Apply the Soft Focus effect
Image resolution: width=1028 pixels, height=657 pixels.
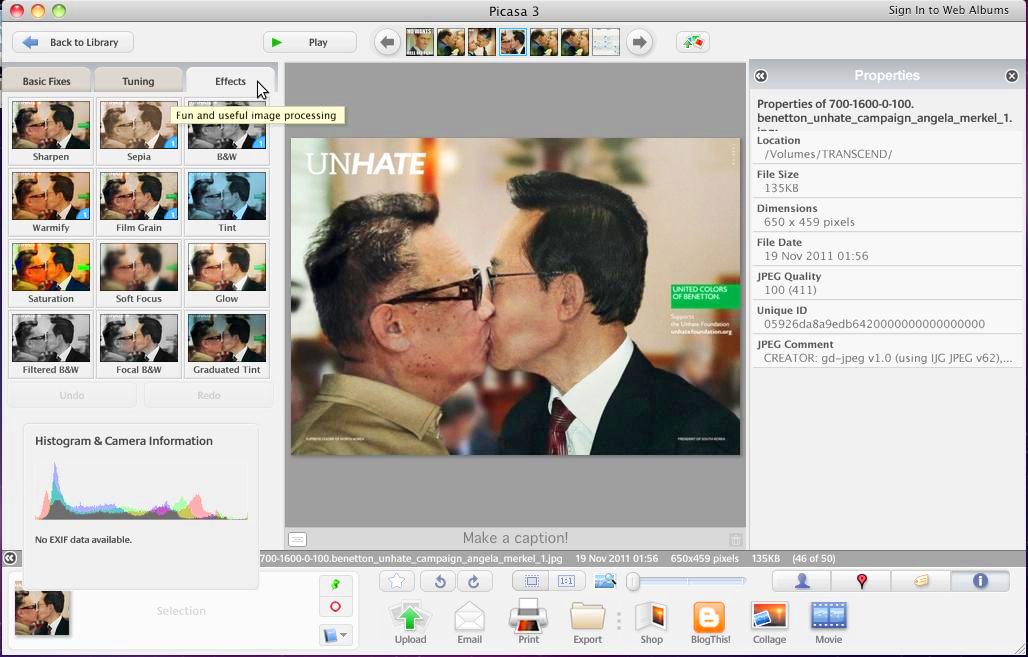pyautogui.click(x=138, y=272)
